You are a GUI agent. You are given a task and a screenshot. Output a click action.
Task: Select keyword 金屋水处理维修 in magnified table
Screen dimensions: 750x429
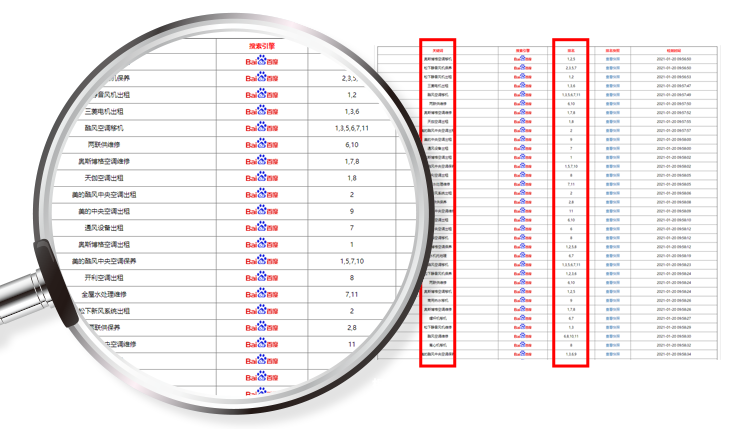pyautogui.click(x=104, y=294)
